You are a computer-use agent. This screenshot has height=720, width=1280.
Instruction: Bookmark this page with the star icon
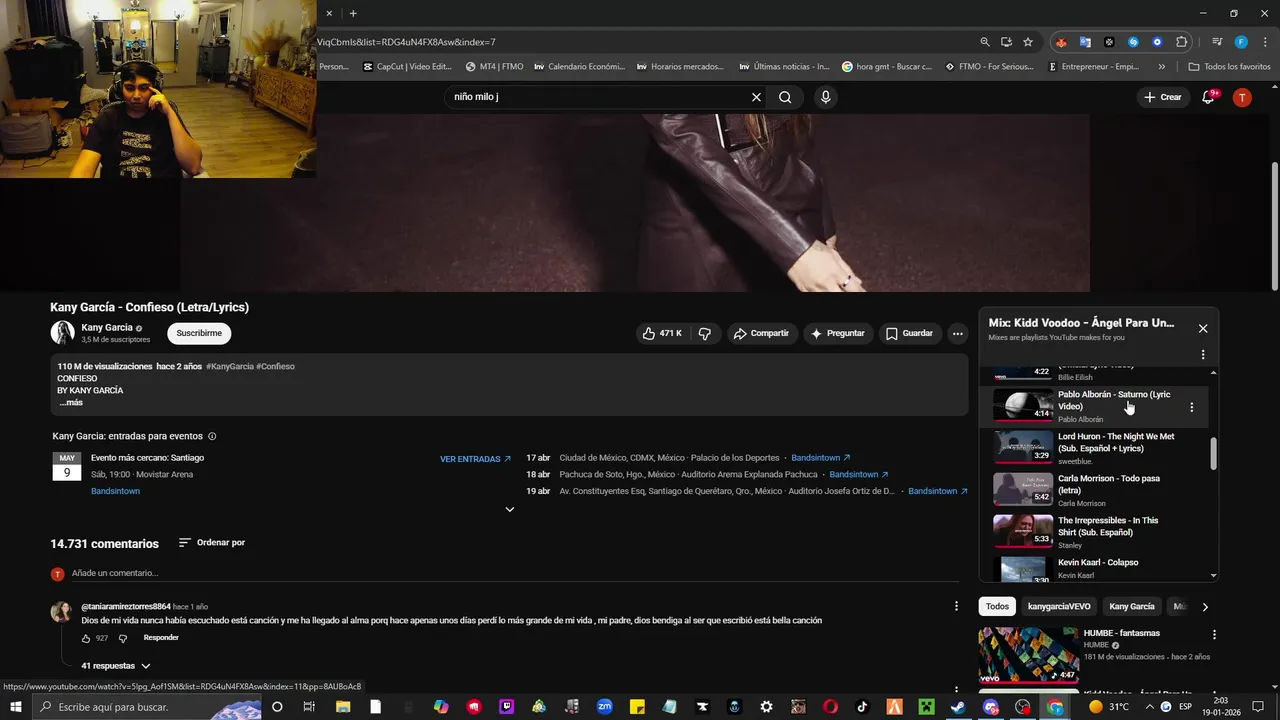pyautogui.click(x=1027, y=42)
